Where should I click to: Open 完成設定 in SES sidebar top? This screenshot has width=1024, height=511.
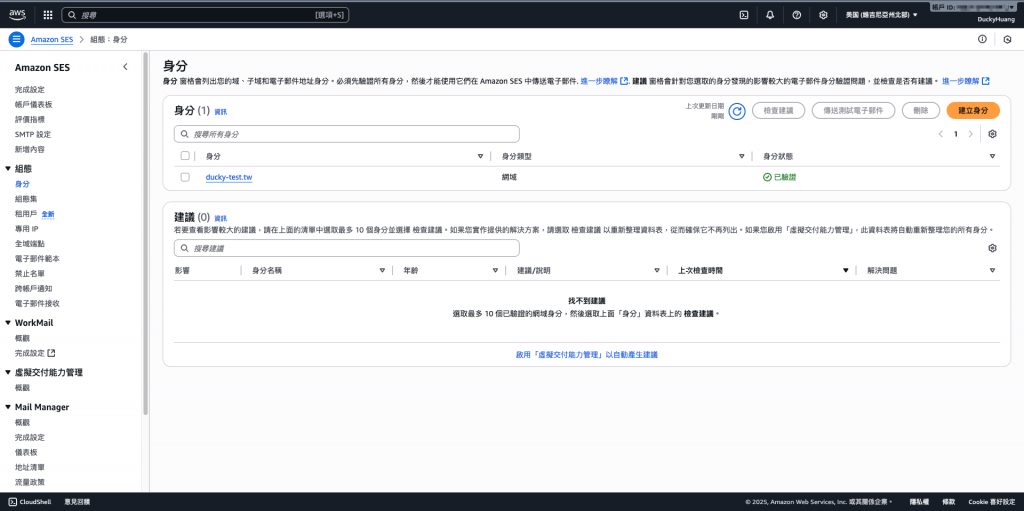[29, 90]
